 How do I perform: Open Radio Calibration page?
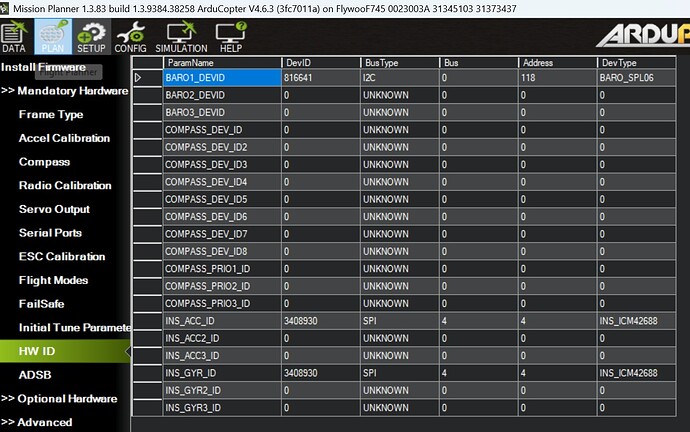click(65, 186)
